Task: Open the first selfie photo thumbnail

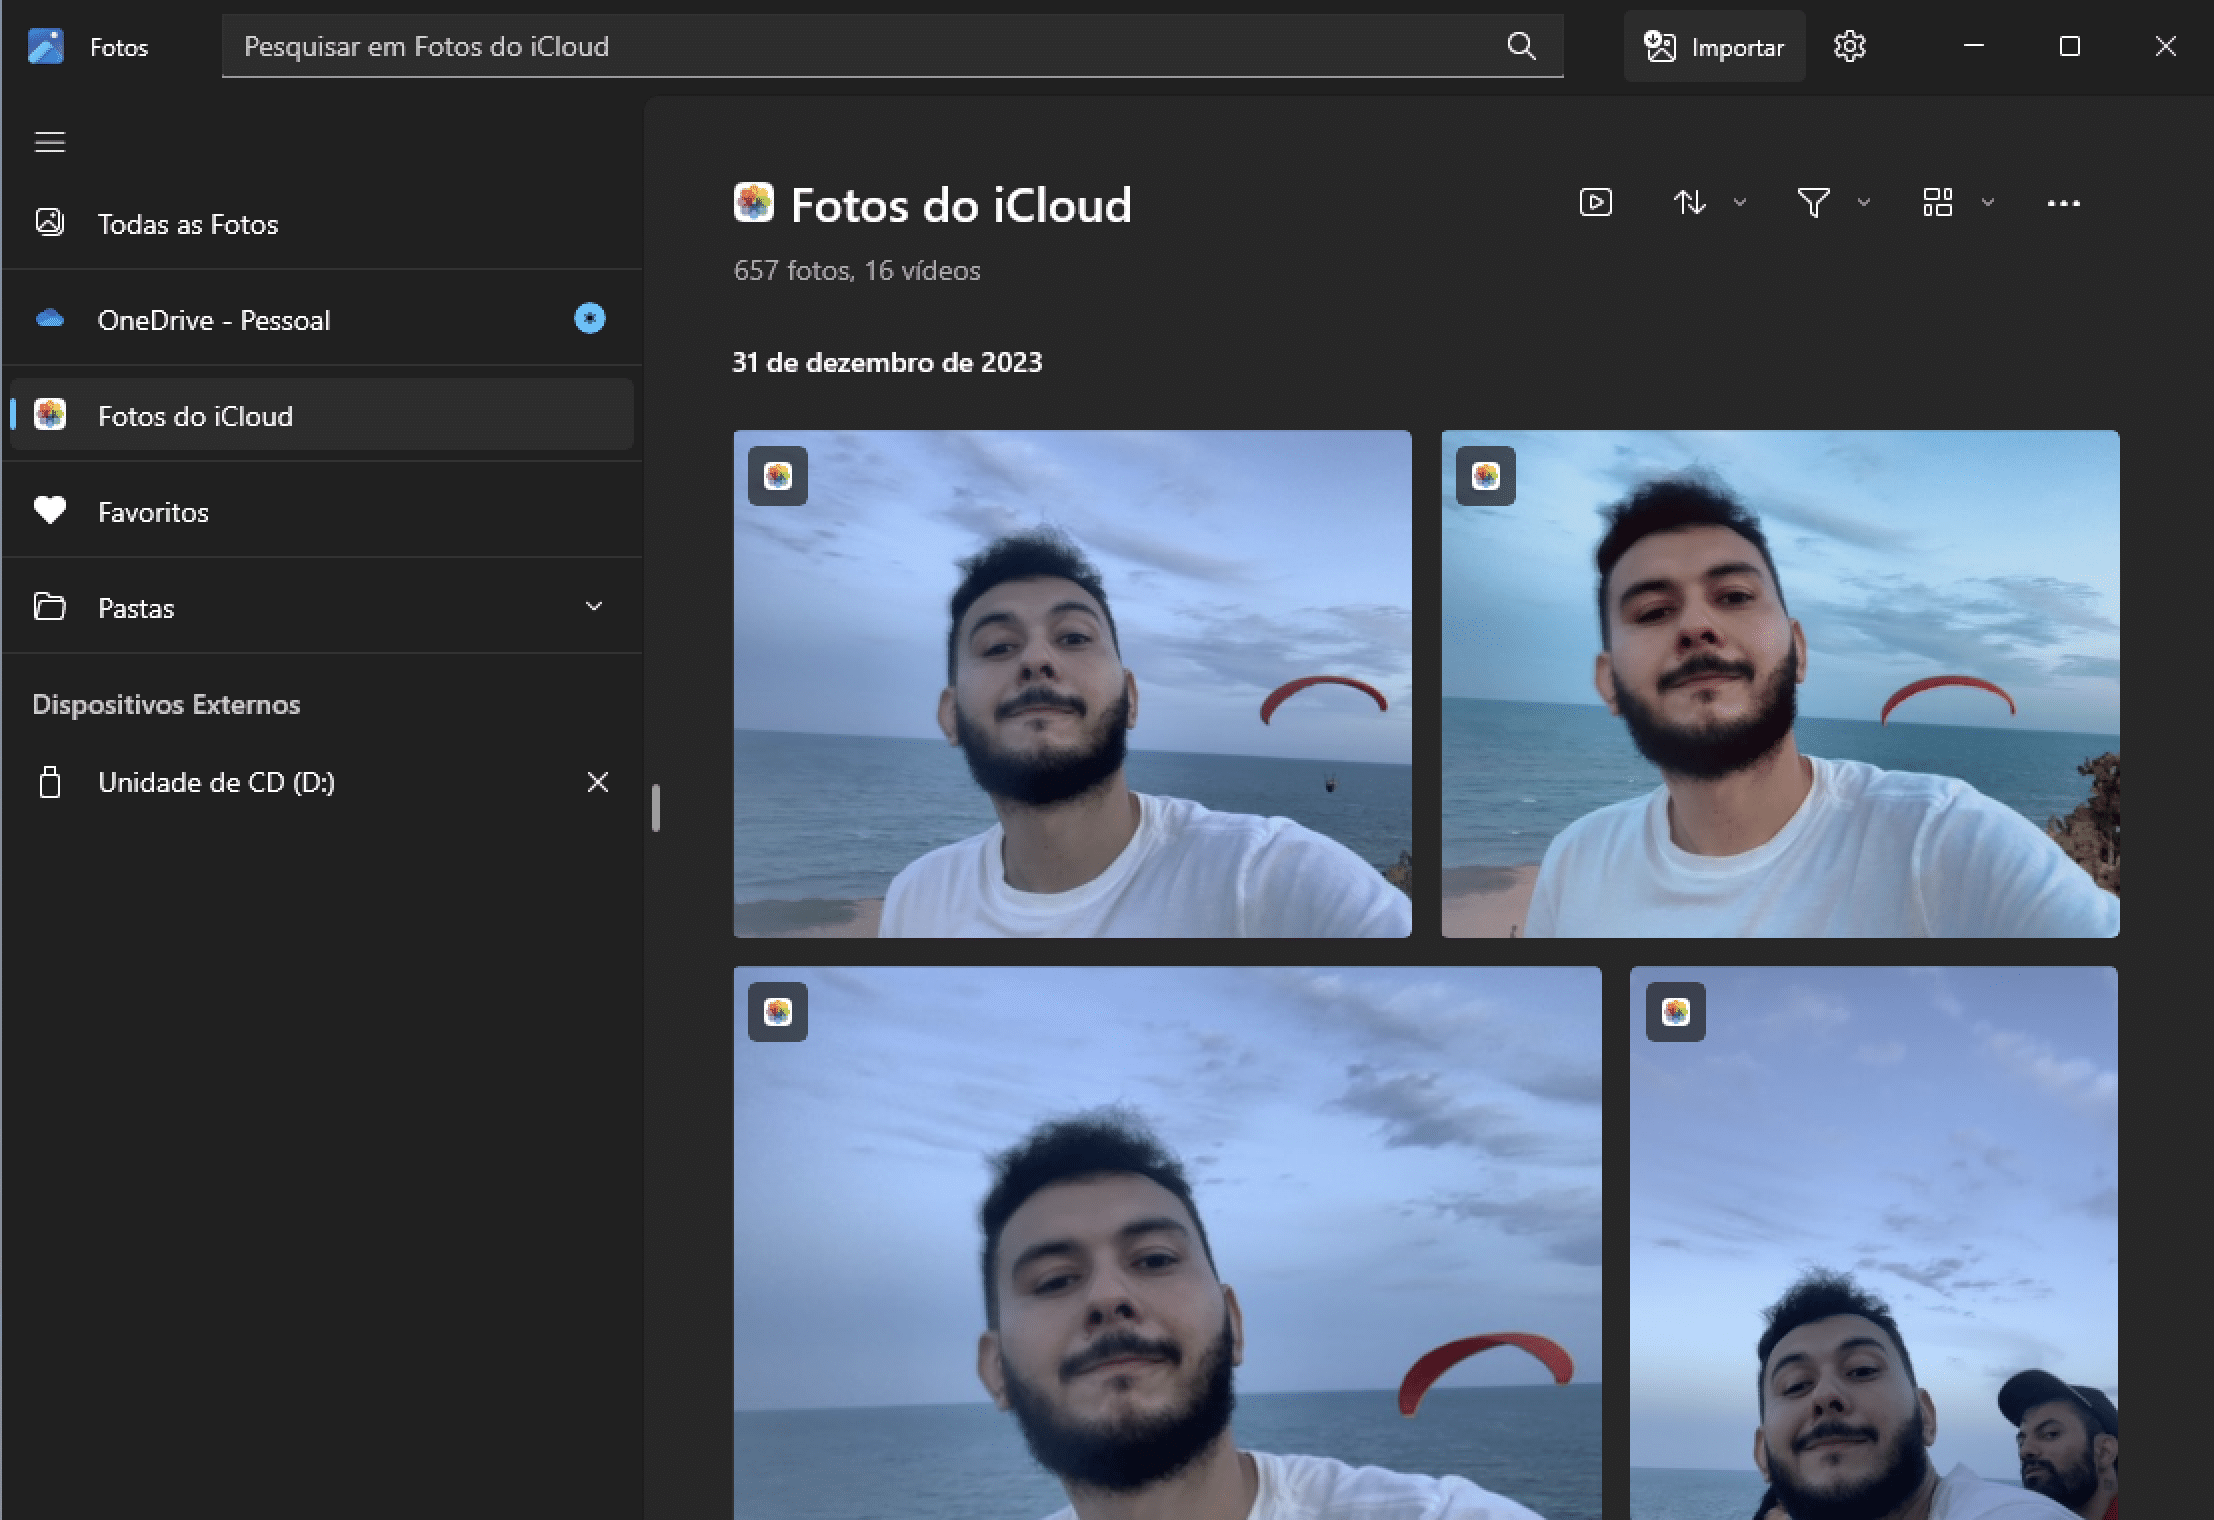Action: (1072, 684)
